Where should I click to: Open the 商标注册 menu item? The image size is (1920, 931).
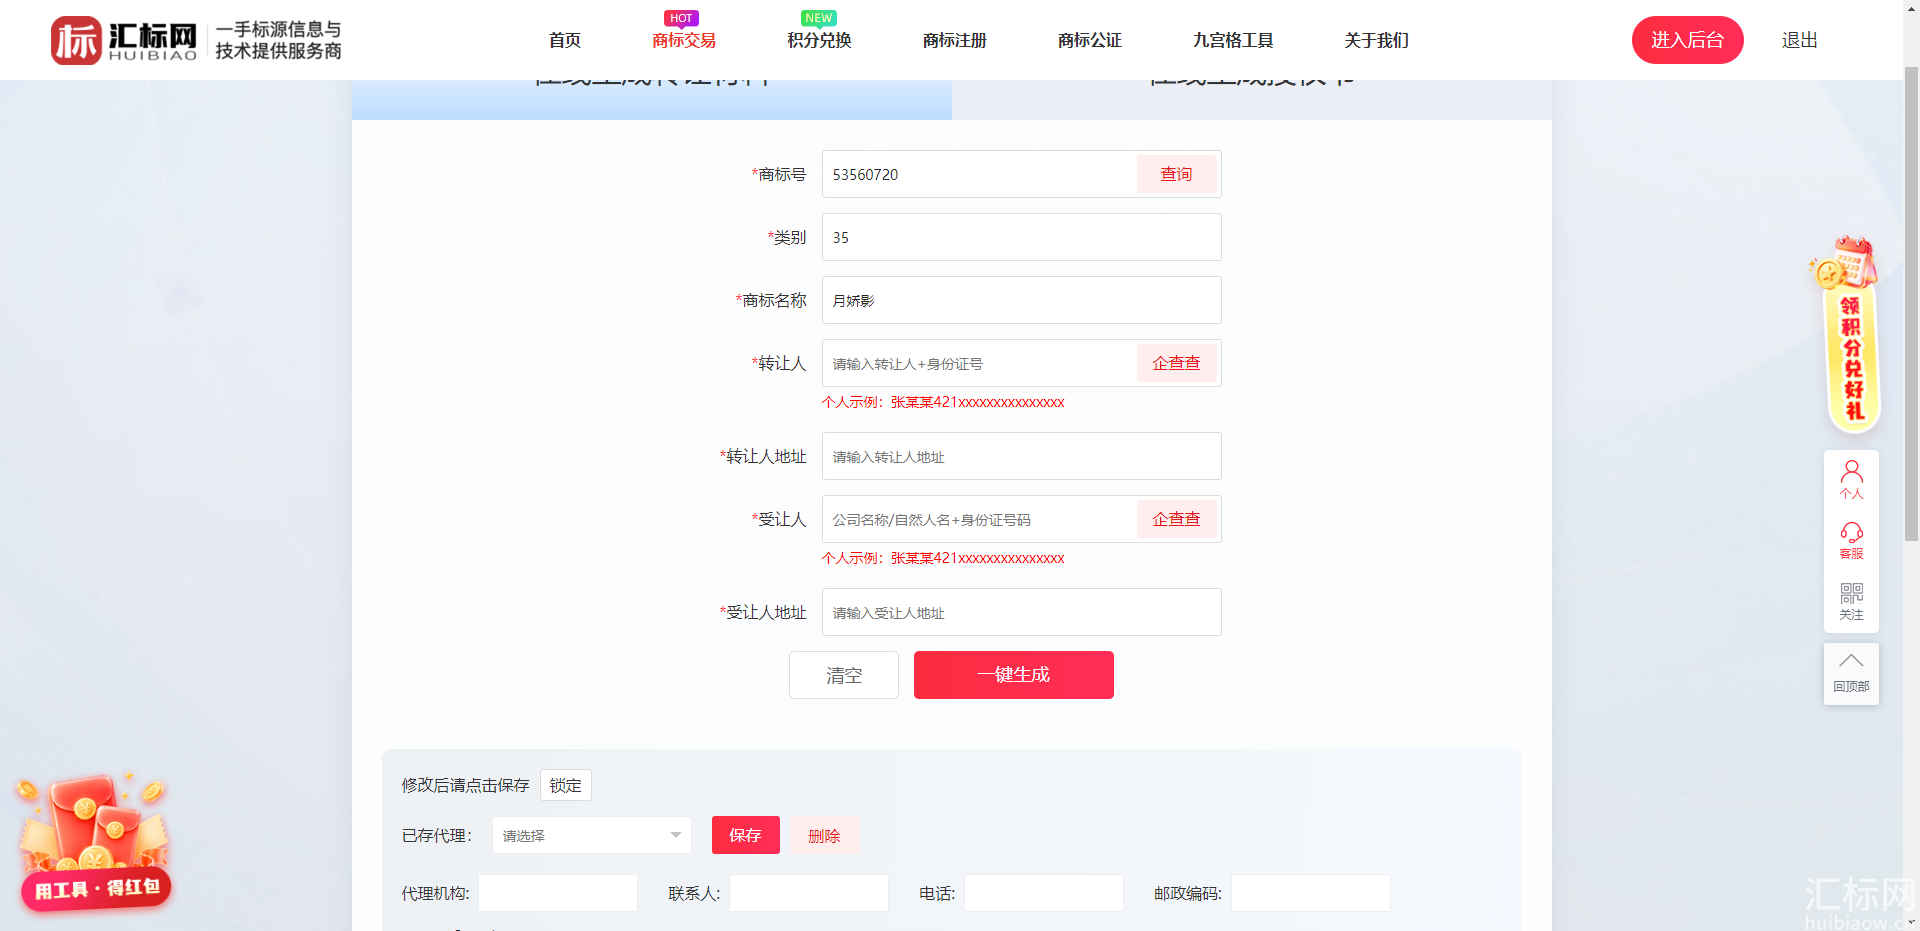pyautogui.click(x=955, y=40)
